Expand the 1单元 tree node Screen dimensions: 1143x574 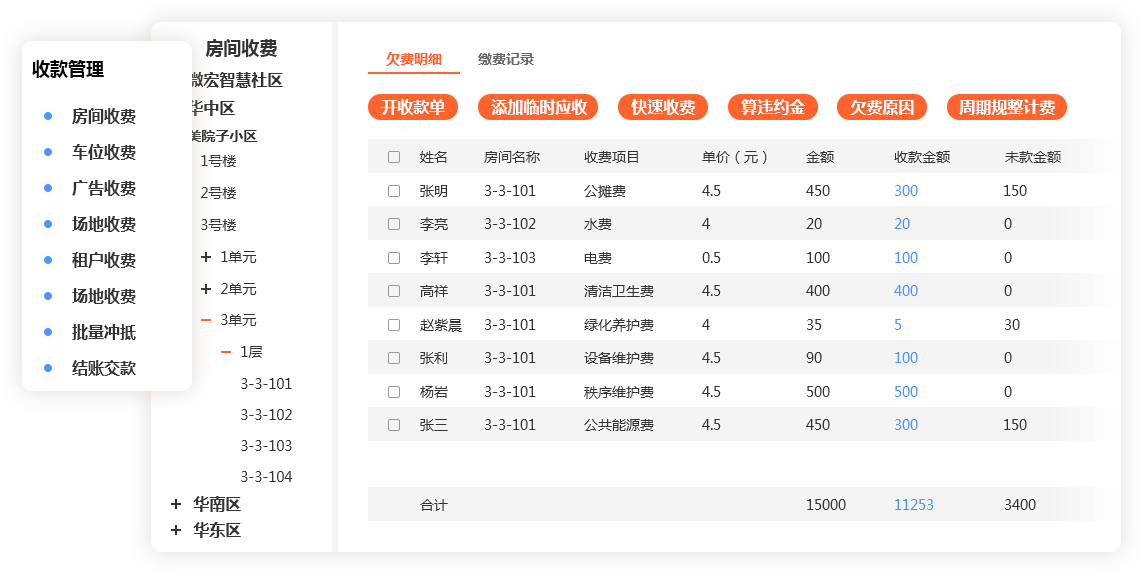pyautogui.click(x=206, y=257)
